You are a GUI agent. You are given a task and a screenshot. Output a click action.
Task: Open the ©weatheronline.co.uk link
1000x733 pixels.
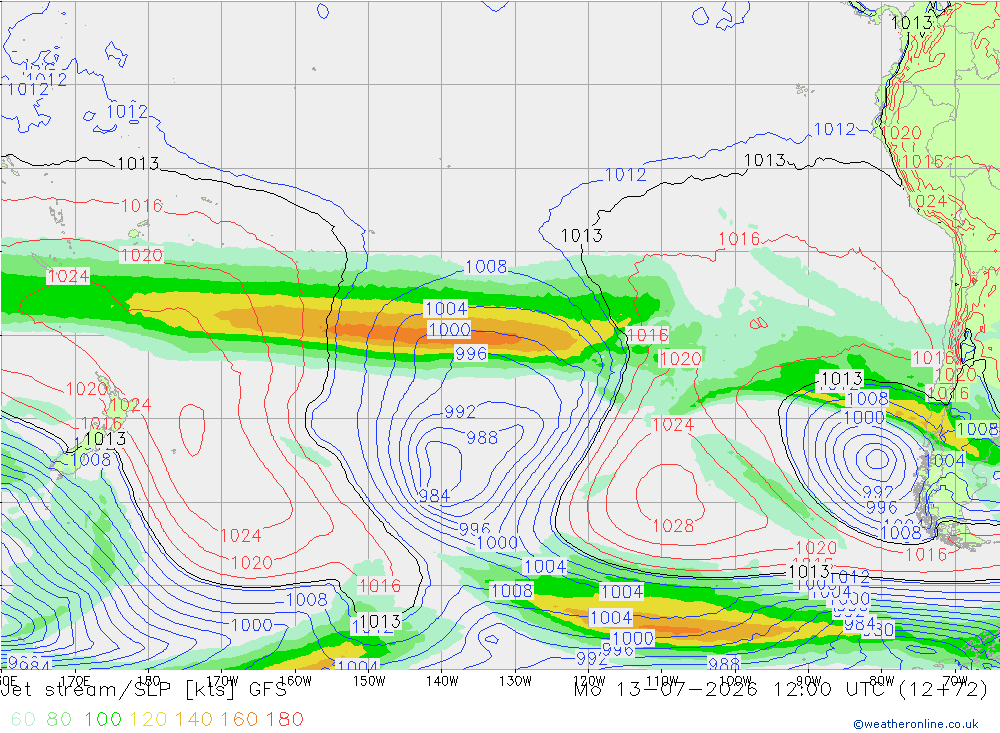click(915, 724)
